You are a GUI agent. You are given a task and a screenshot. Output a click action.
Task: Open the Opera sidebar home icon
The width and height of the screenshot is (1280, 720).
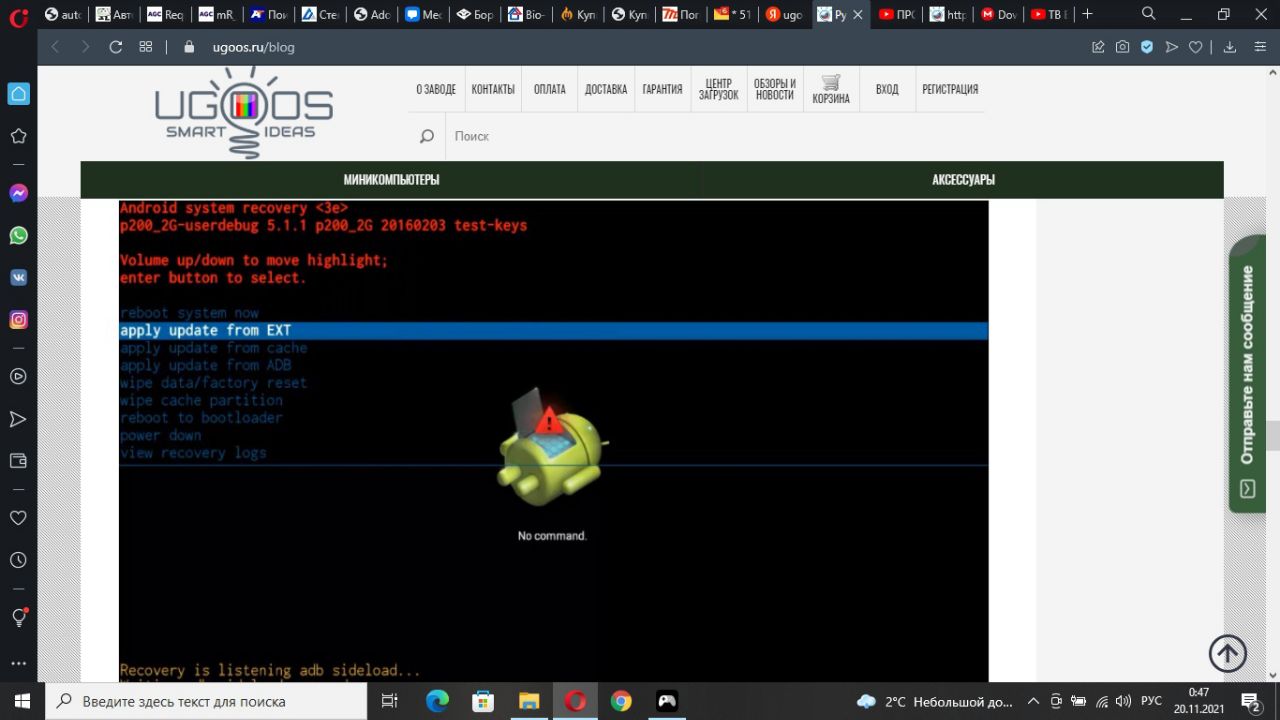[18, 94]
